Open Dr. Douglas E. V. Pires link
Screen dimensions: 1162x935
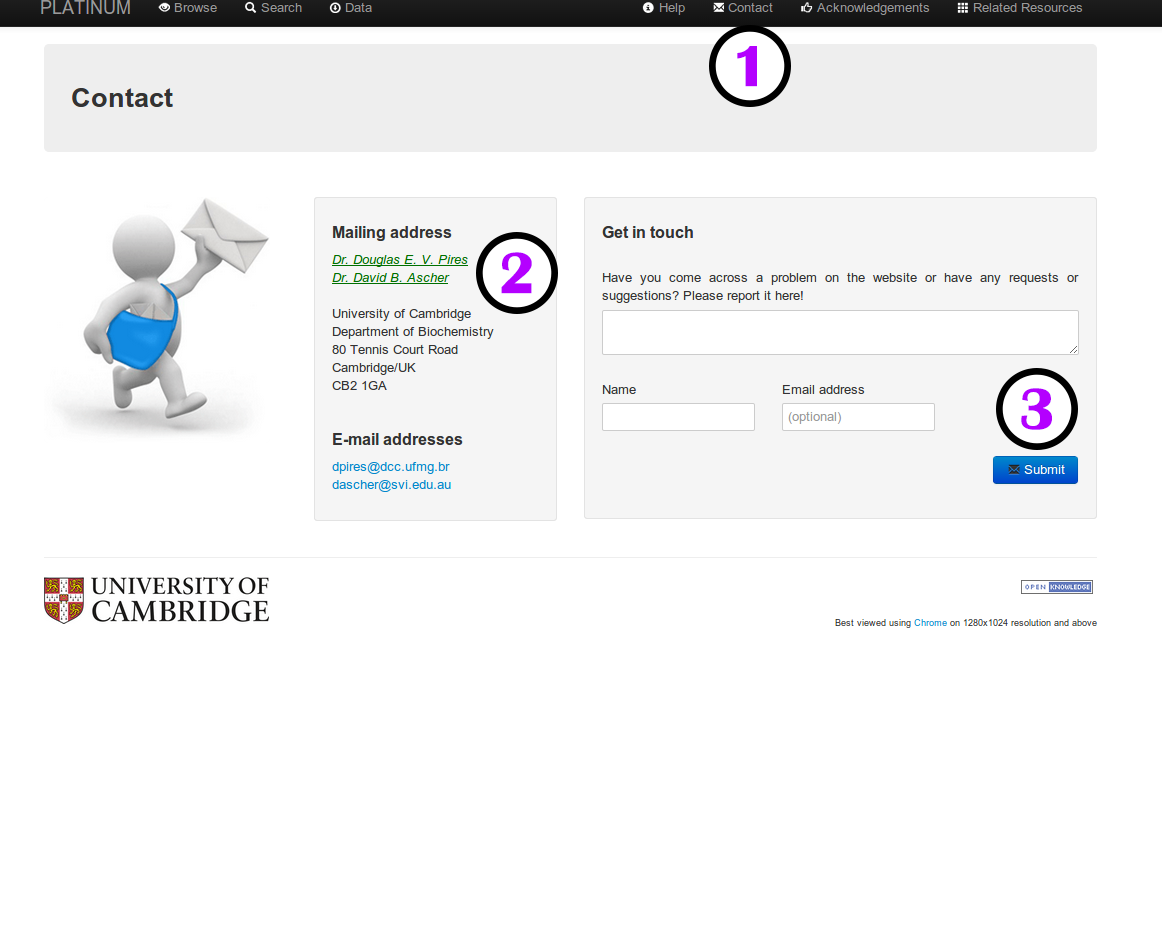pyautogui.click(x=400, y=260)
